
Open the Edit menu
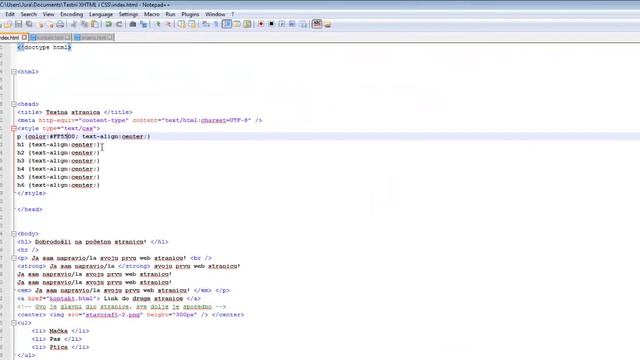[10, 14]
